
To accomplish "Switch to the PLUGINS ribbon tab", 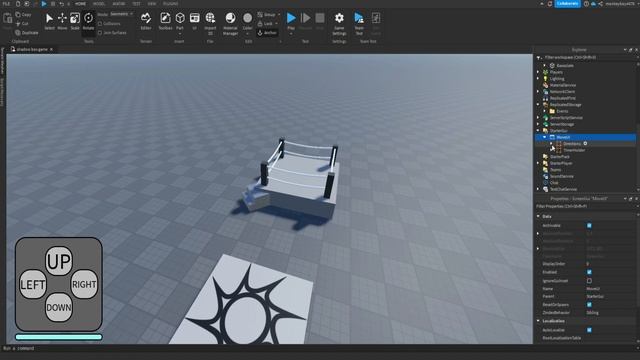I will click(x=170, y=4).
